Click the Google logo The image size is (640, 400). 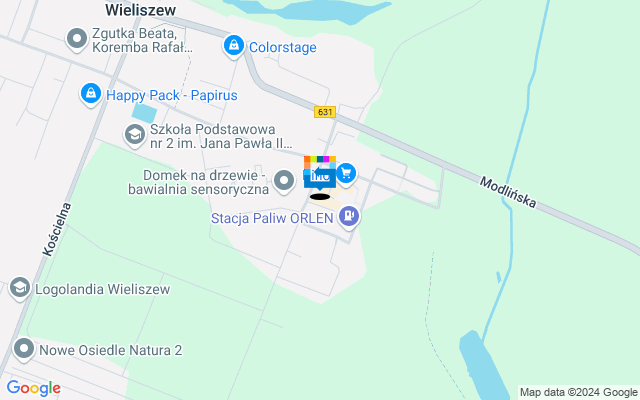33,388
